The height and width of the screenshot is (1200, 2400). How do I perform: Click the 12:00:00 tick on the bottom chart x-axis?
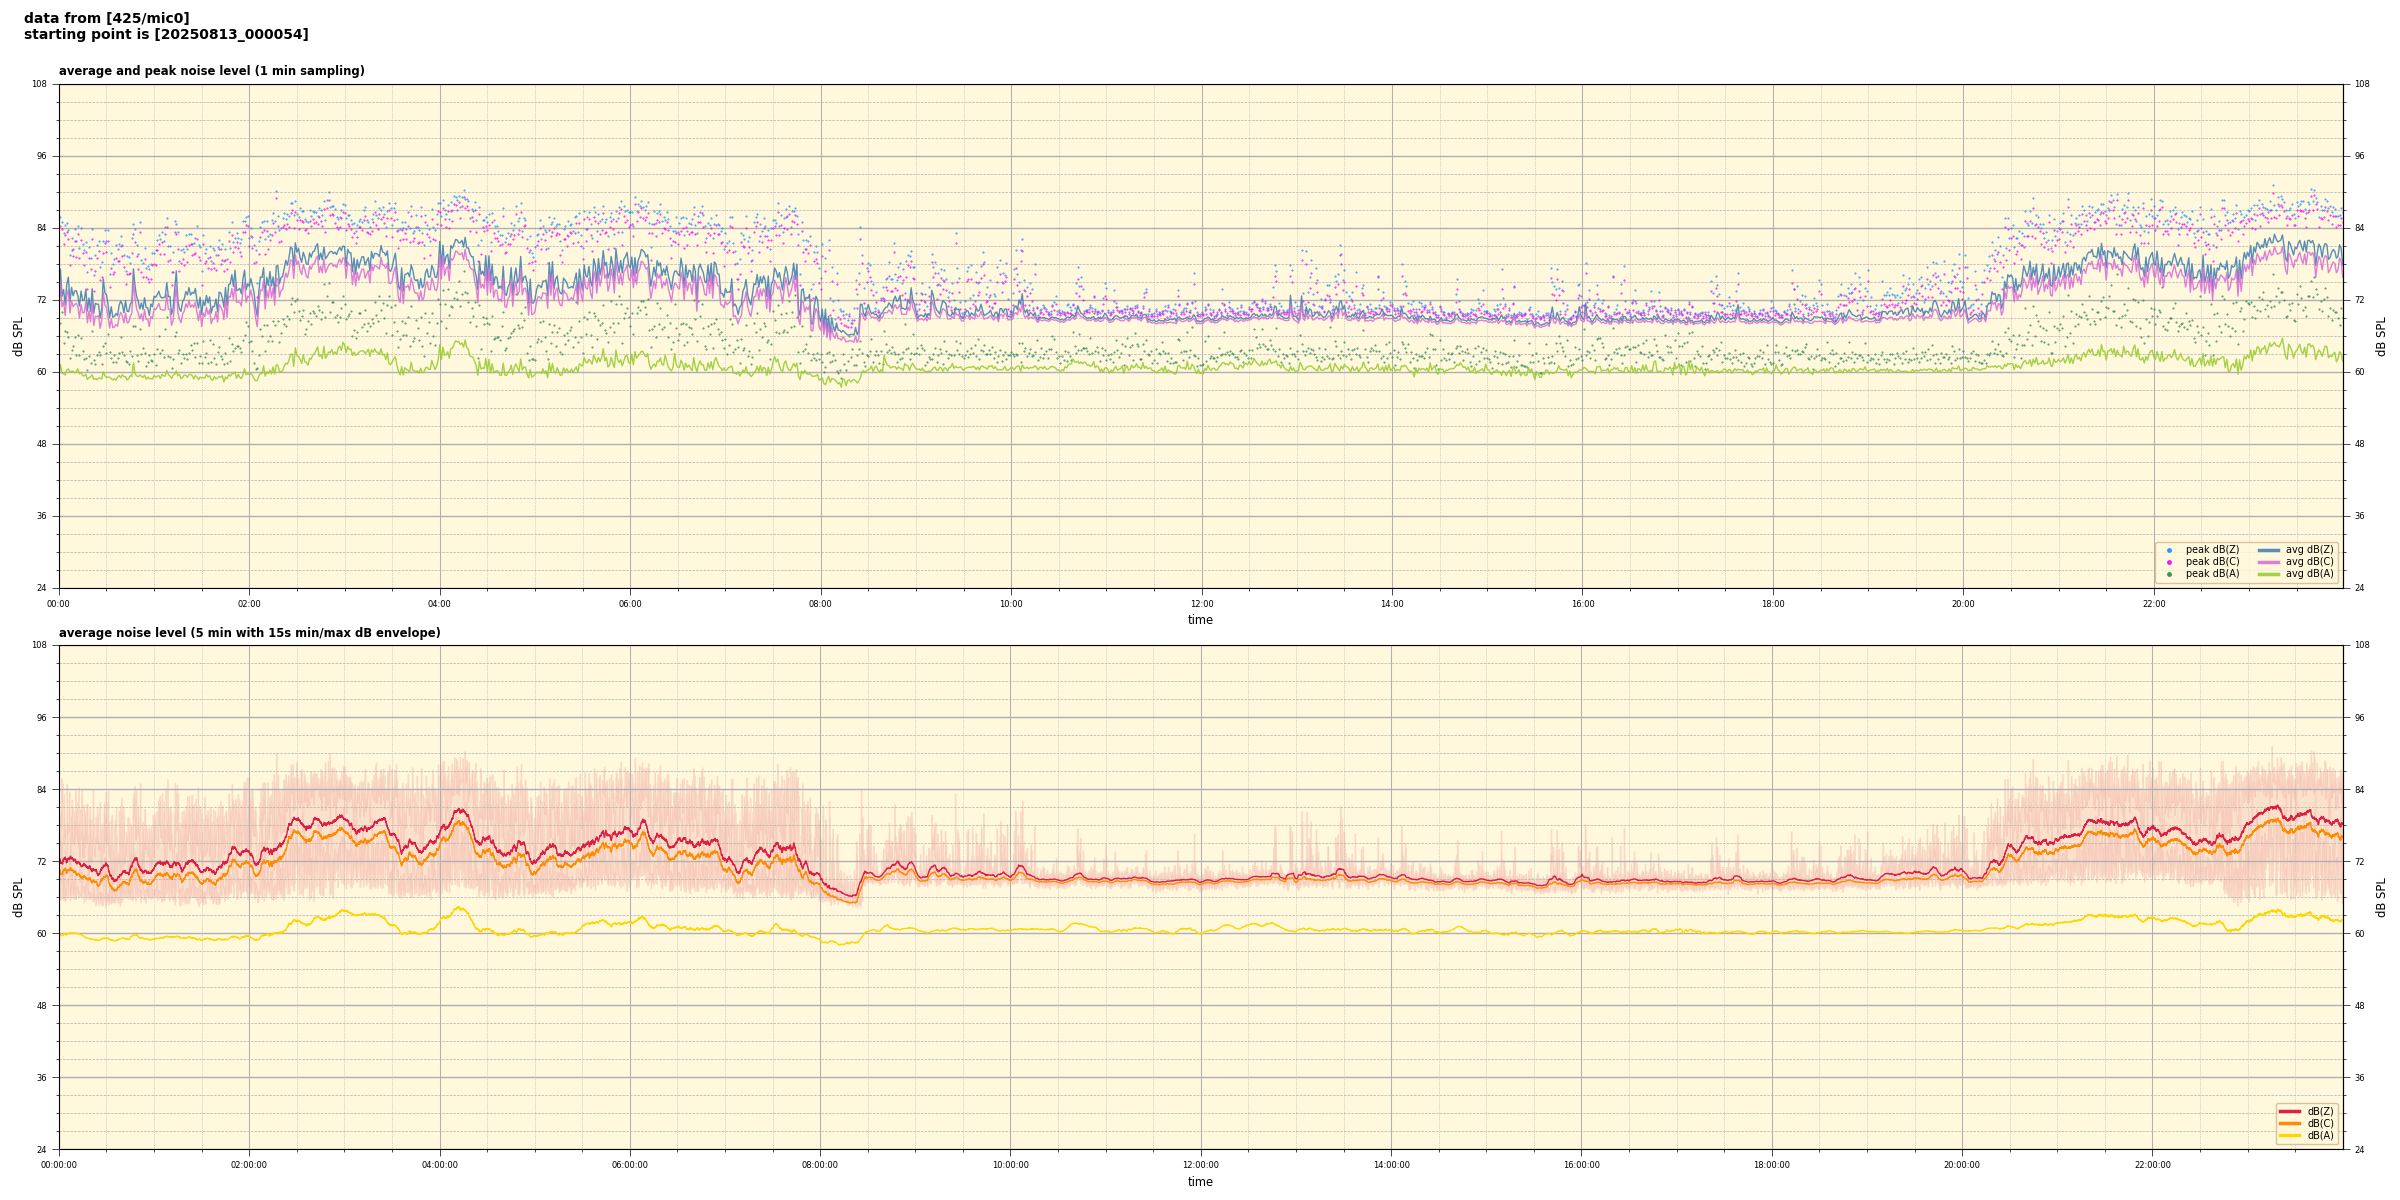[1201, 1165]
